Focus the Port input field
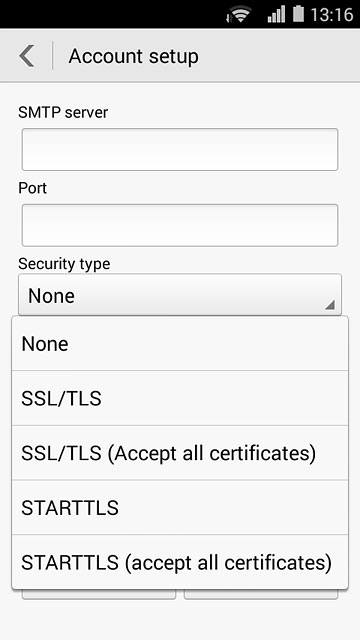 coord(180,225)
